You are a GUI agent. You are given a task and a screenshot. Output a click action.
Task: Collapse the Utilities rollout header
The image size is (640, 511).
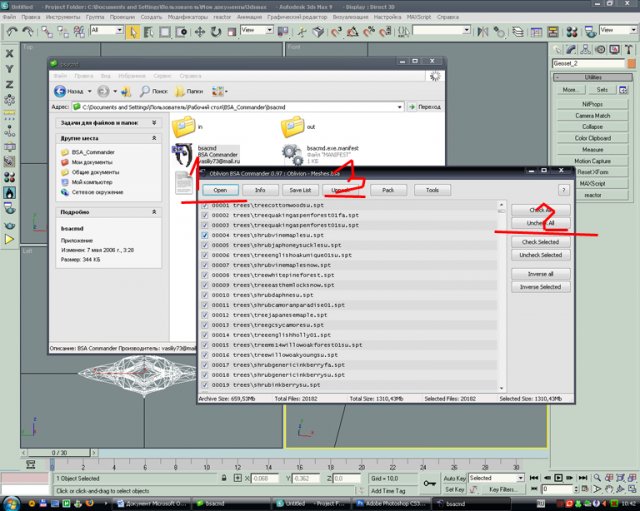(593, 77)
